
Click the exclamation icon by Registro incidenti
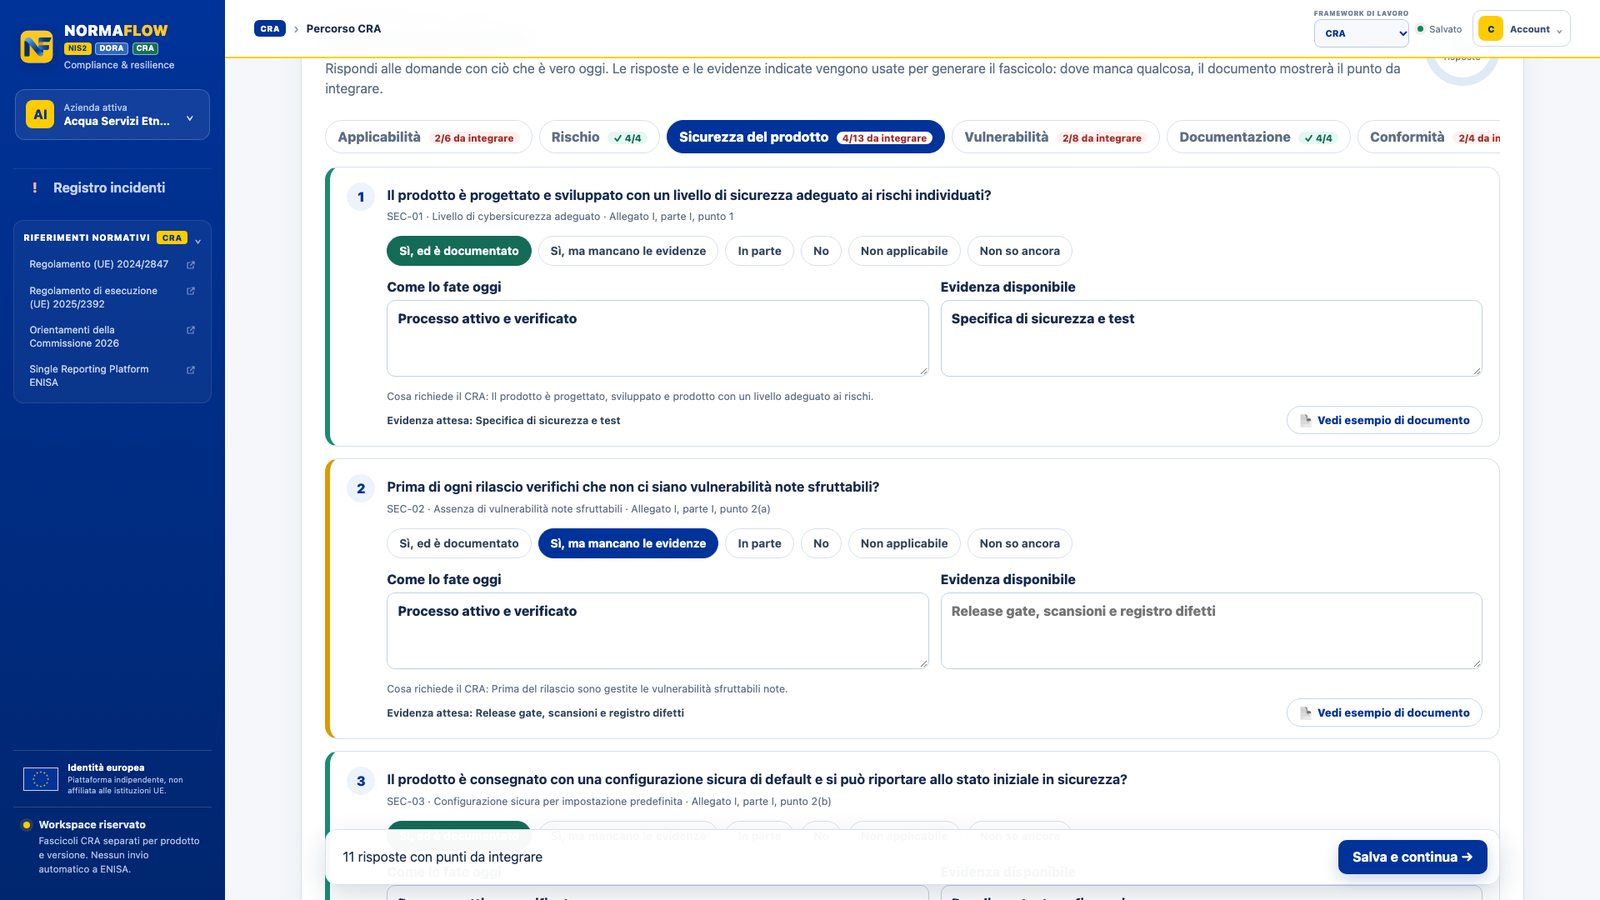pyautogui.click(x=35, y=188)
